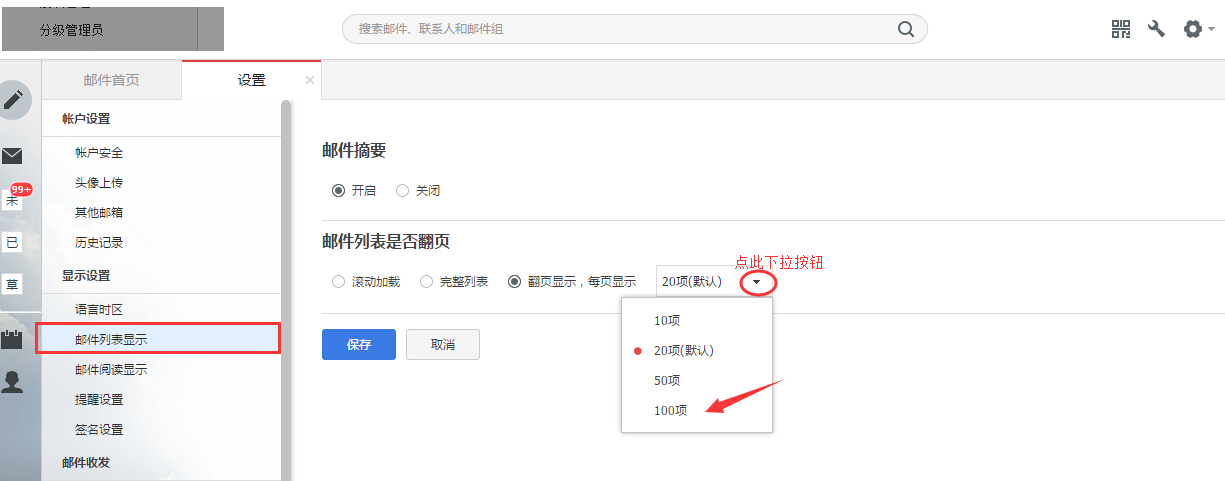Open the calendar icon in left sidebar

12,338
